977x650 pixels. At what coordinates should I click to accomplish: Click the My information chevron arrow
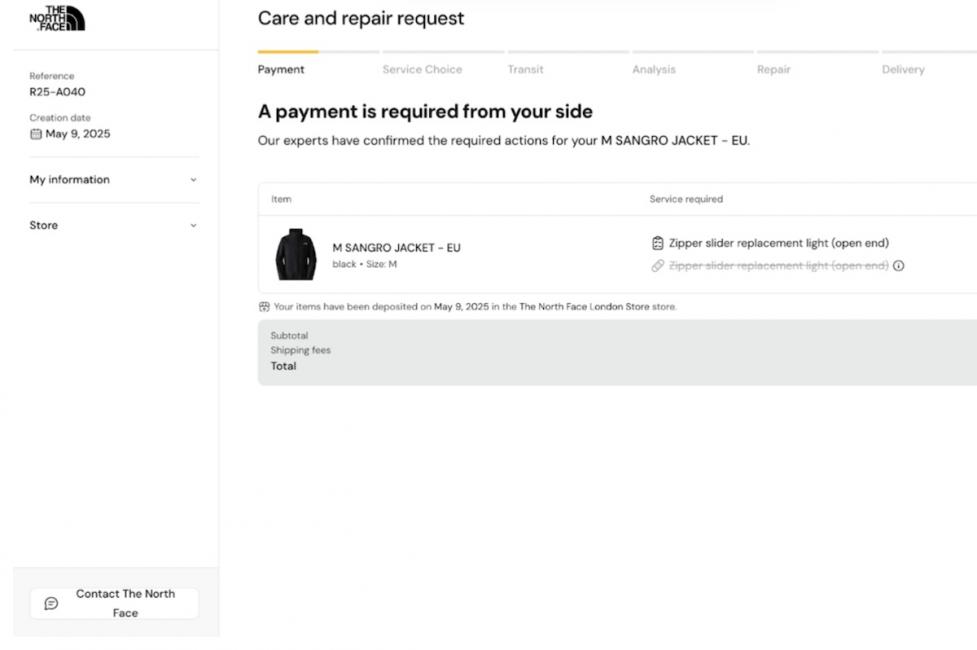tap(193, 180)
